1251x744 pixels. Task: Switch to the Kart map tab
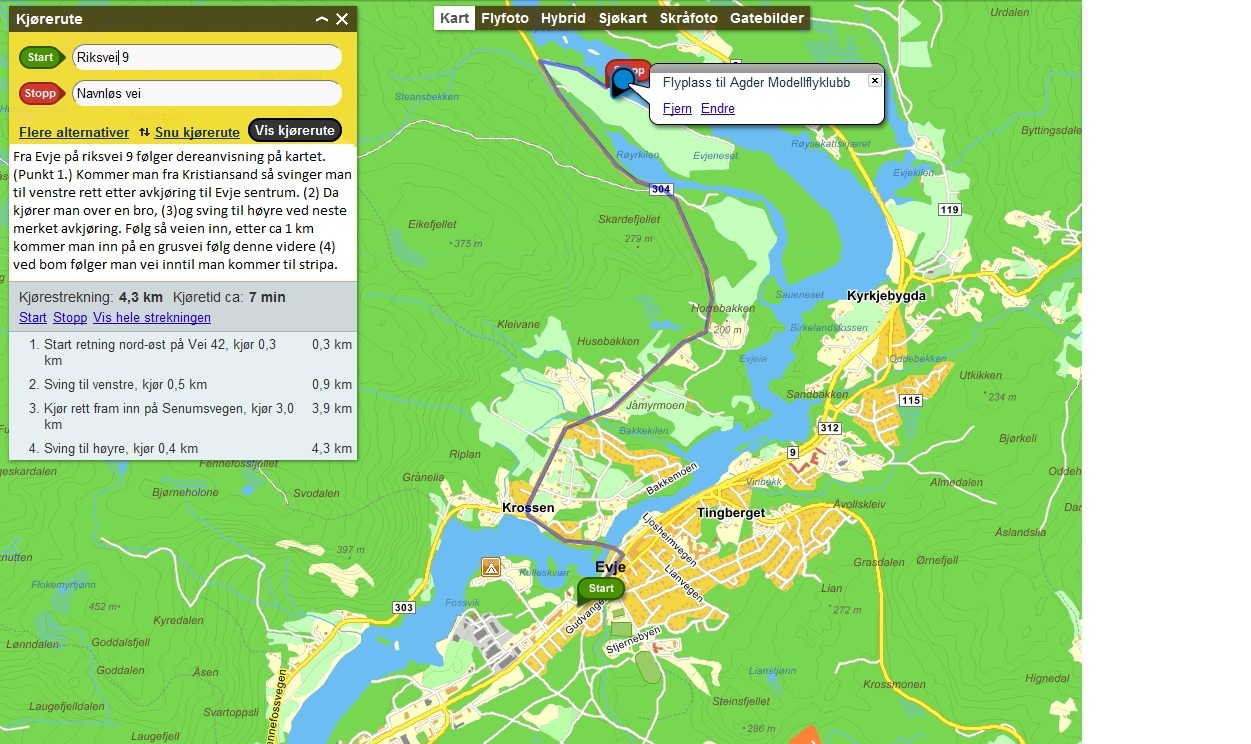point(455,18)
